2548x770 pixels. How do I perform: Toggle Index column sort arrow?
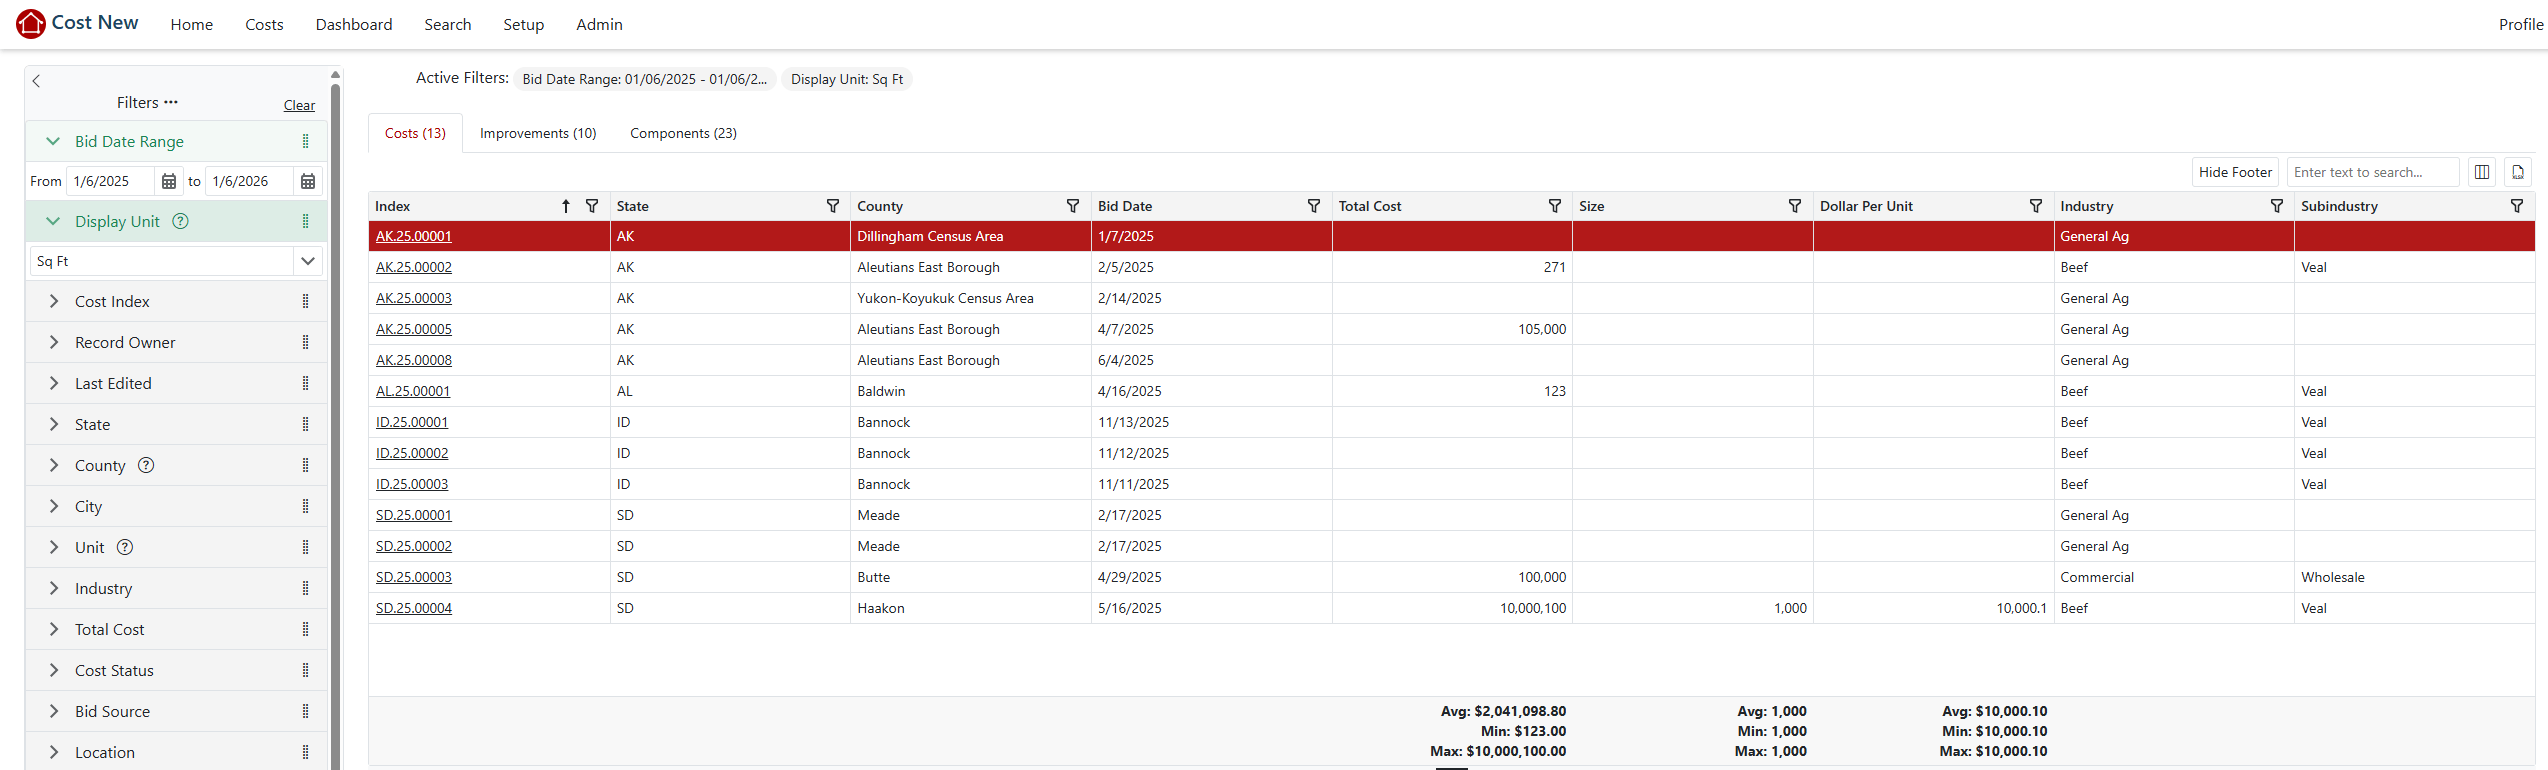(565, 206)
